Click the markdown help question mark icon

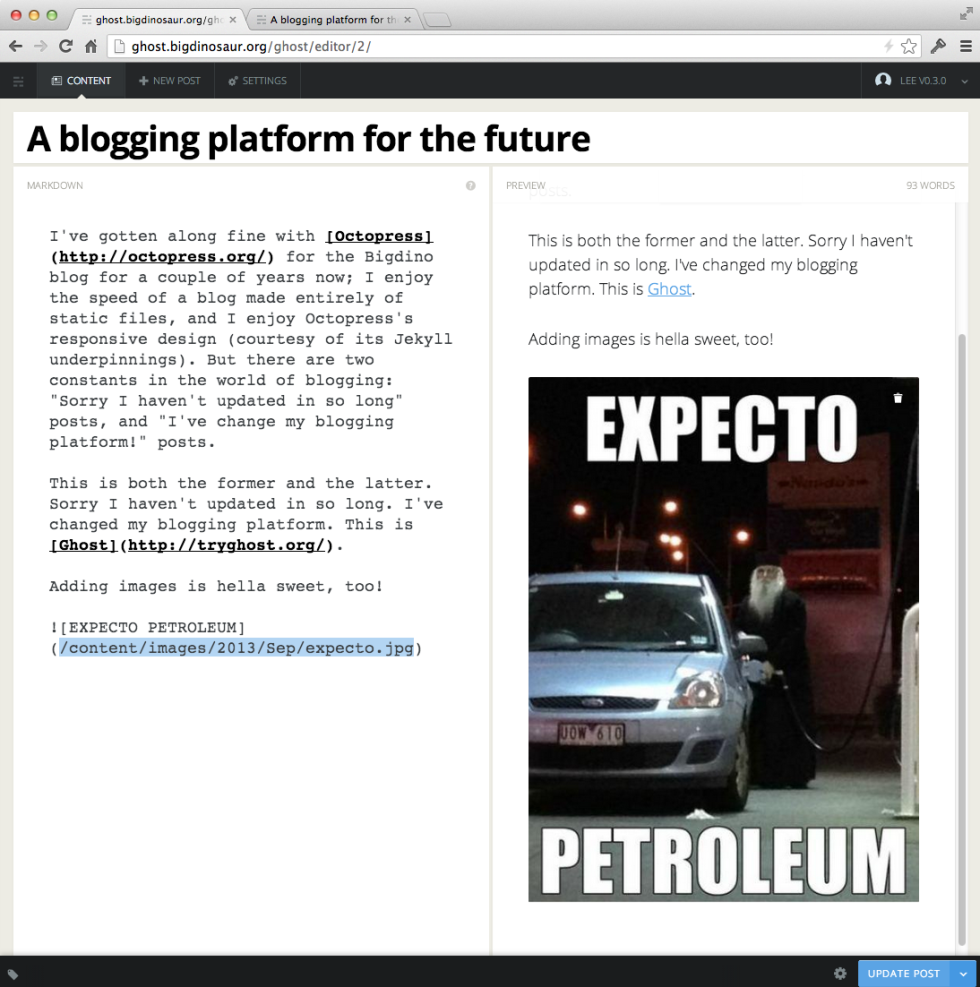tap(470, 185)
